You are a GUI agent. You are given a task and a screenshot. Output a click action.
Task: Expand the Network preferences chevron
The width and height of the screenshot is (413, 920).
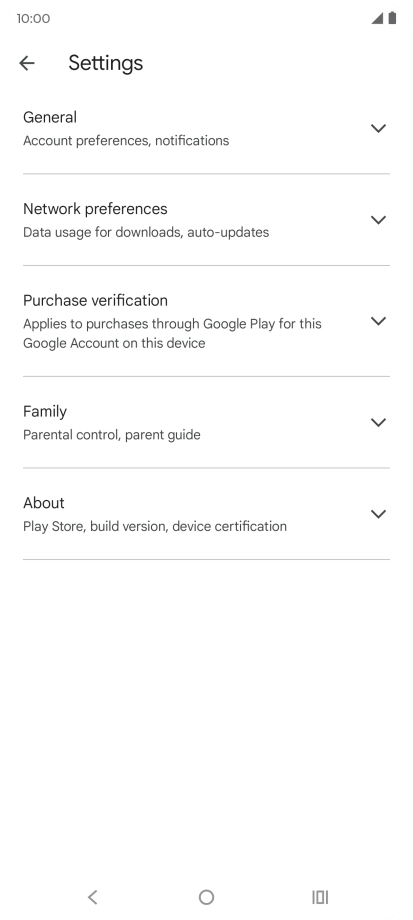[x=378, y=220]
